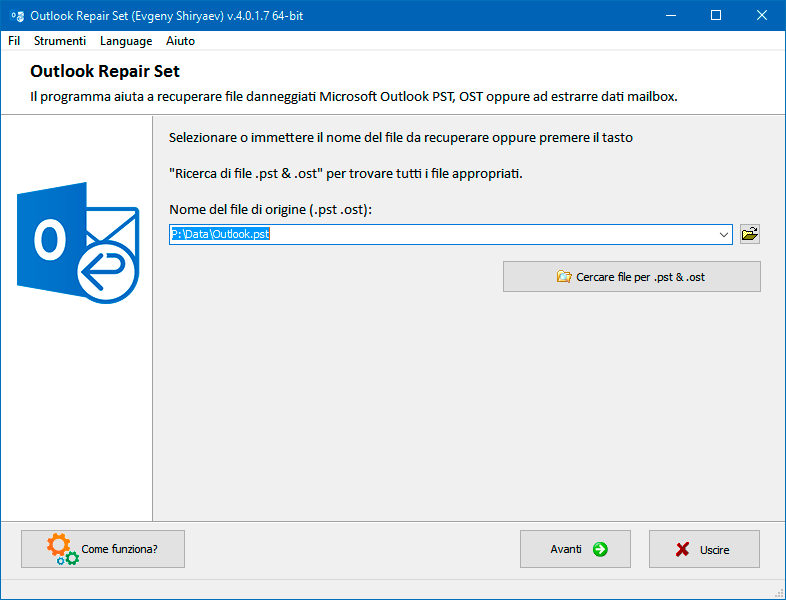Click the folder search icon on Cercare button

tap(564, 276)
